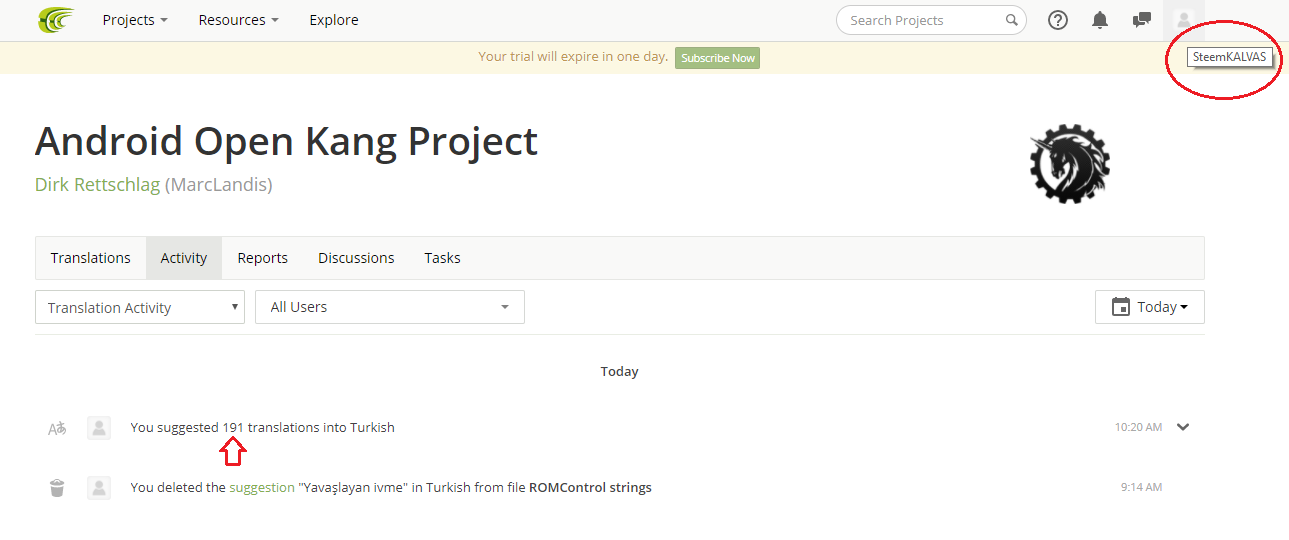The image size is (1289, 540).
Task: Open the All Users filter dropdown
Action: click(x=390, y=307)
